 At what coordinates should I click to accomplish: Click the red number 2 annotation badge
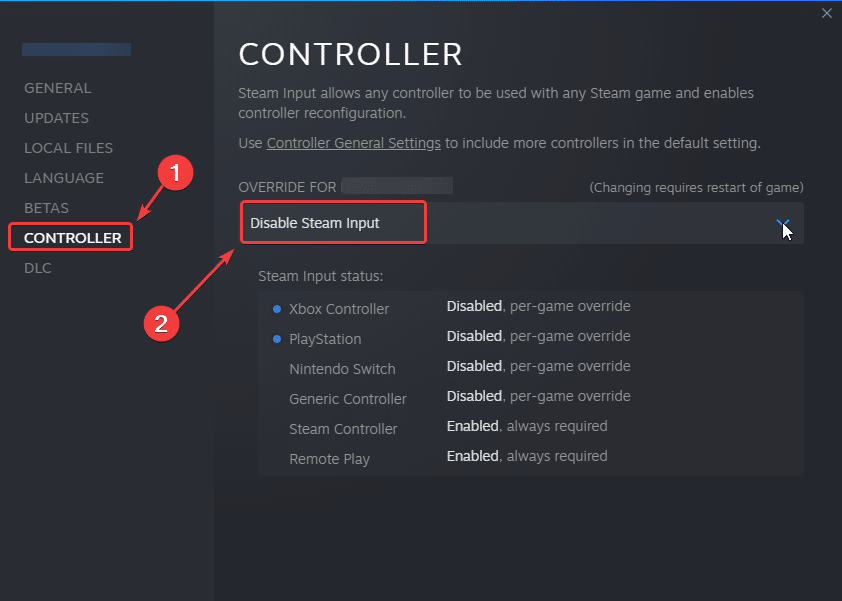tap(159, 323)
